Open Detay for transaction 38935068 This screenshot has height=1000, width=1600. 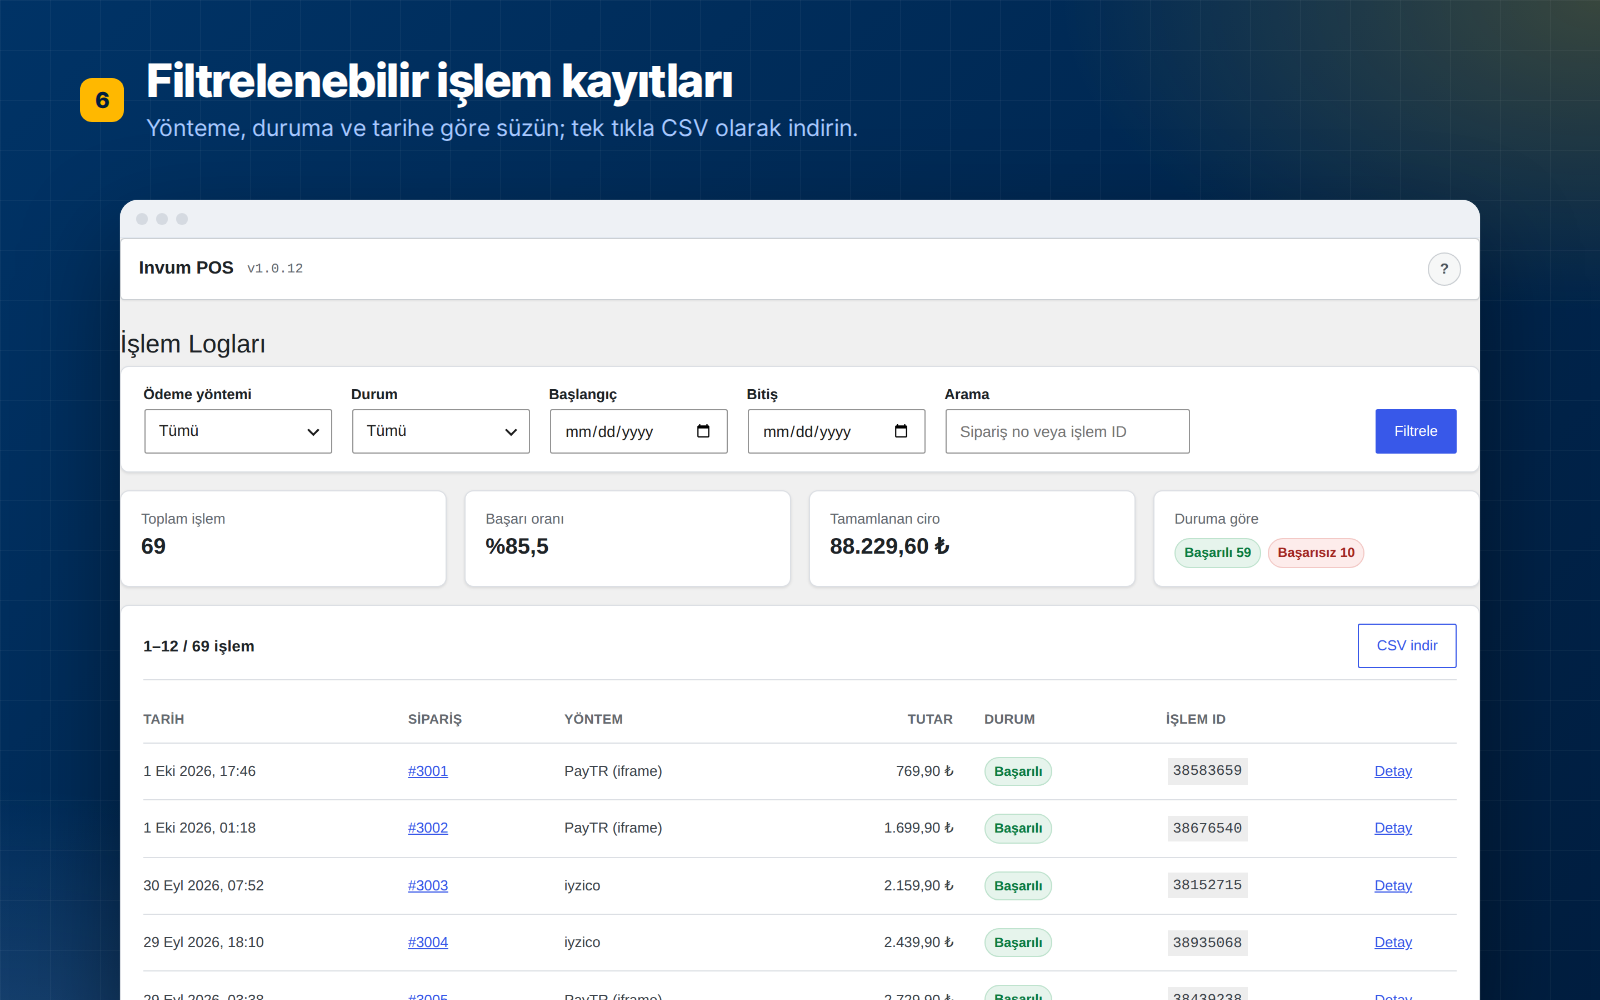tap(1393, 942)
